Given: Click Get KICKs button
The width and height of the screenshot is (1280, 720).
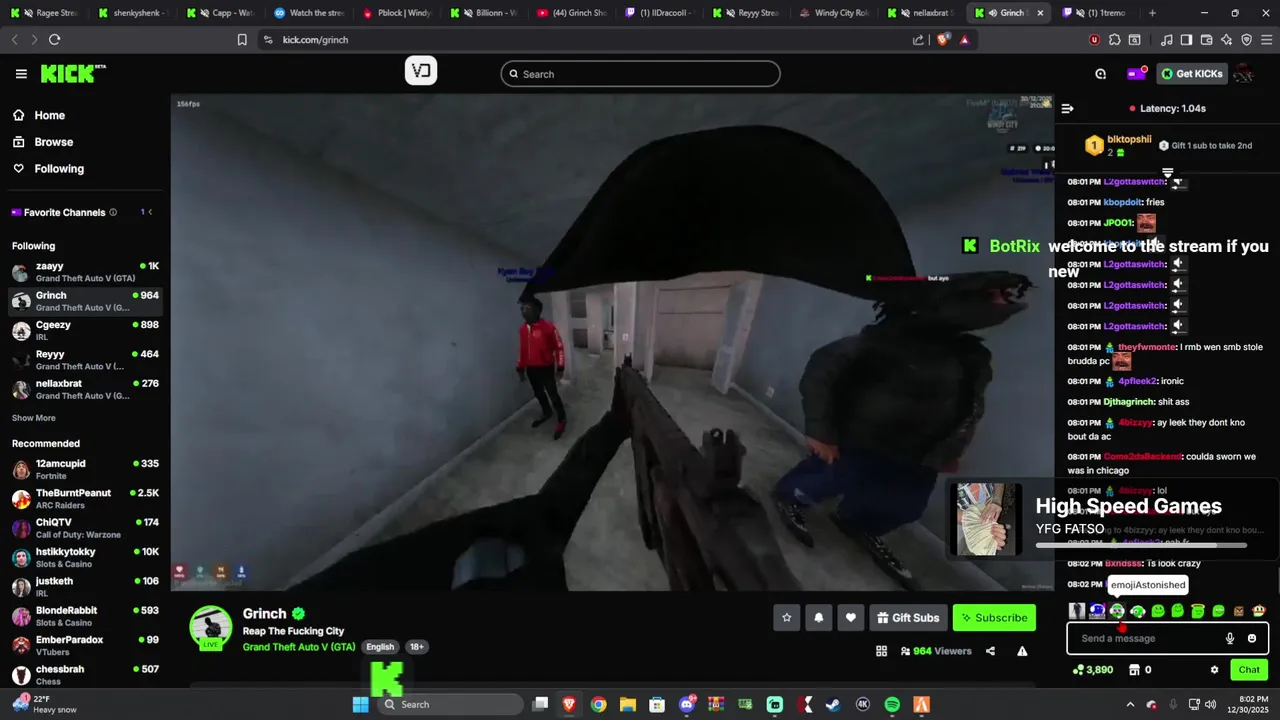Looking at the screenshot, I should (1192, 74).
